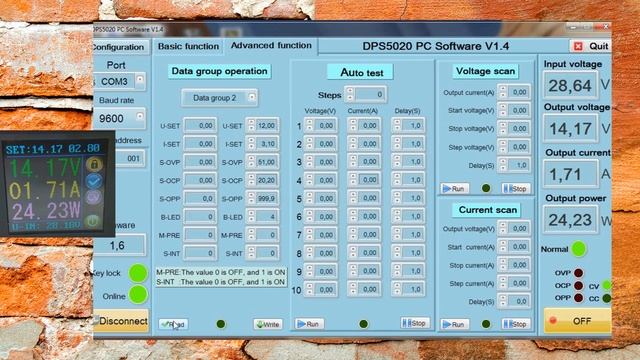This screenshot has width=640, height=360.
Task: Run the Current scan
Action: coord(454,324)
